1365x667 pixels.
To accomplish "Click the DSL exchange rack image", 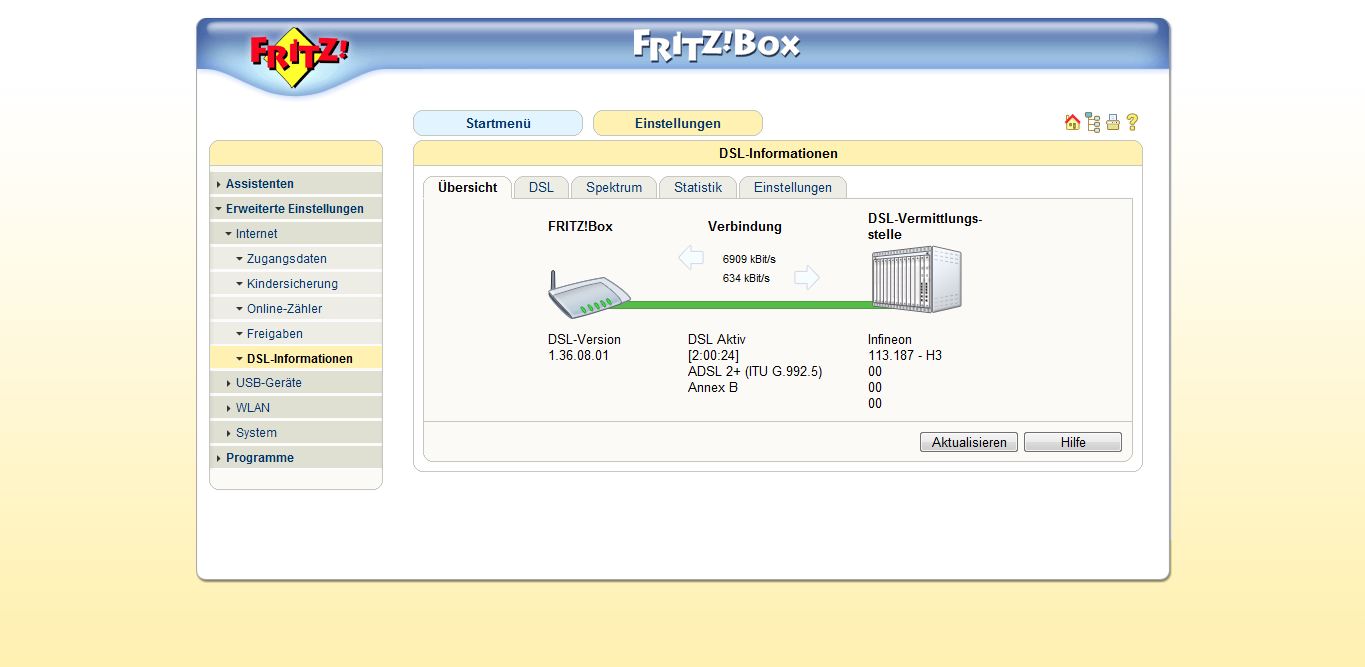I will (x=916, y=279).
